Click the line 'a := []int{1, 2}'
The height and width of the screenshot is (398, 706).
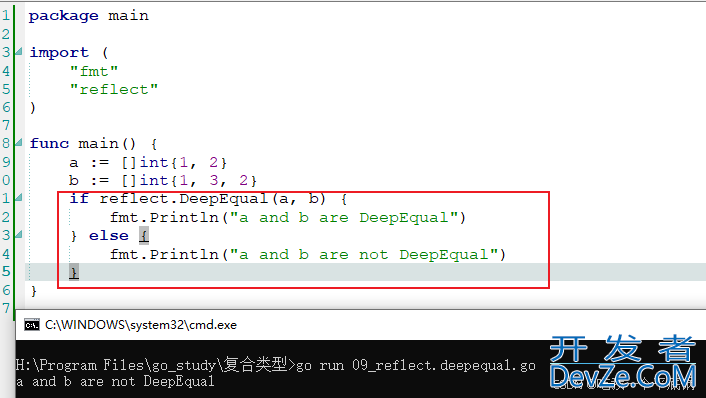click(x=148, y=162)
